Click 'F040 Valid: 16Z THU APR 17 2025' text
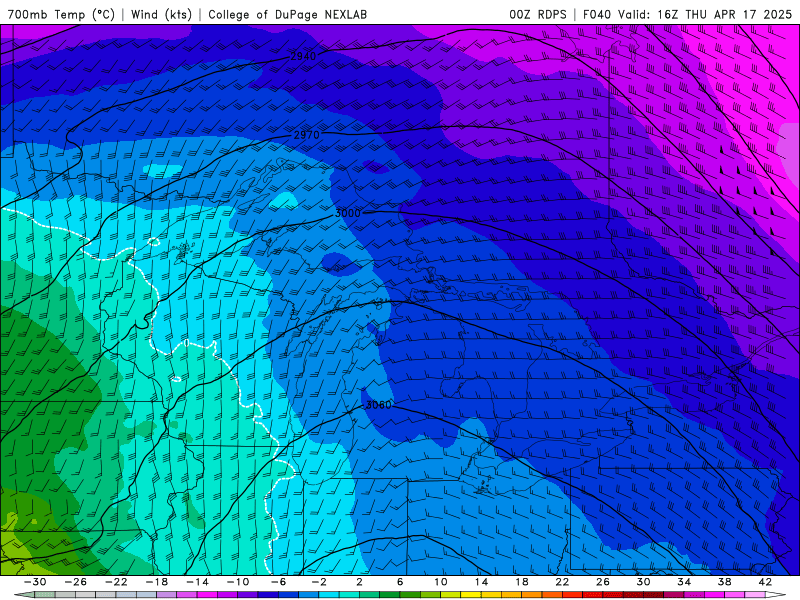 pos(687,14)
